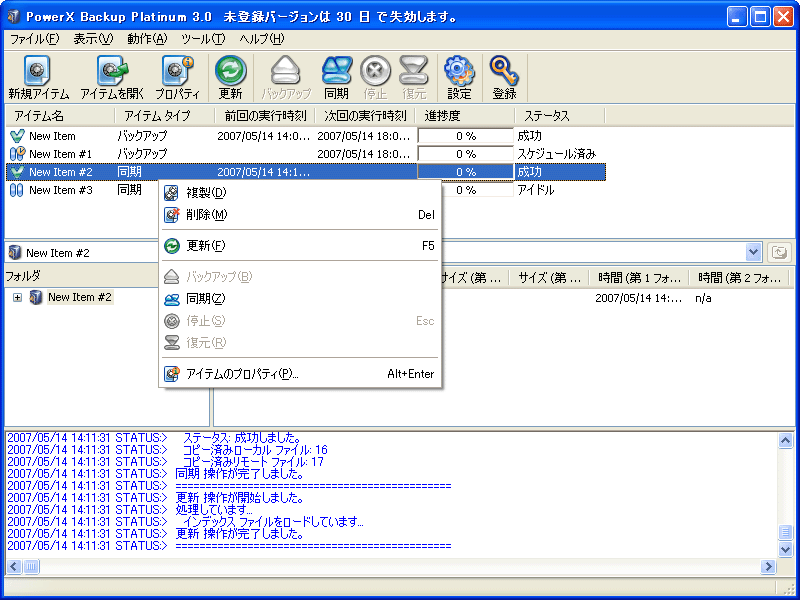Sort by the 次回の実行時刻 column header
This screenshot has width=800, height=600.
coord(365,116)
